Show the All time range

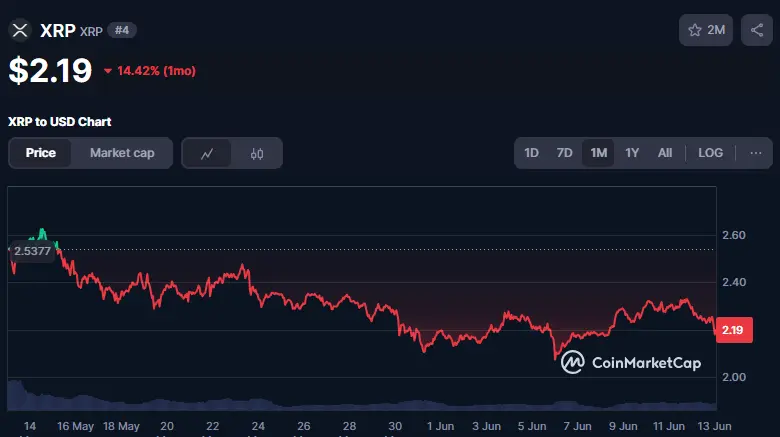pyautogui.click(x=665, y=153)
